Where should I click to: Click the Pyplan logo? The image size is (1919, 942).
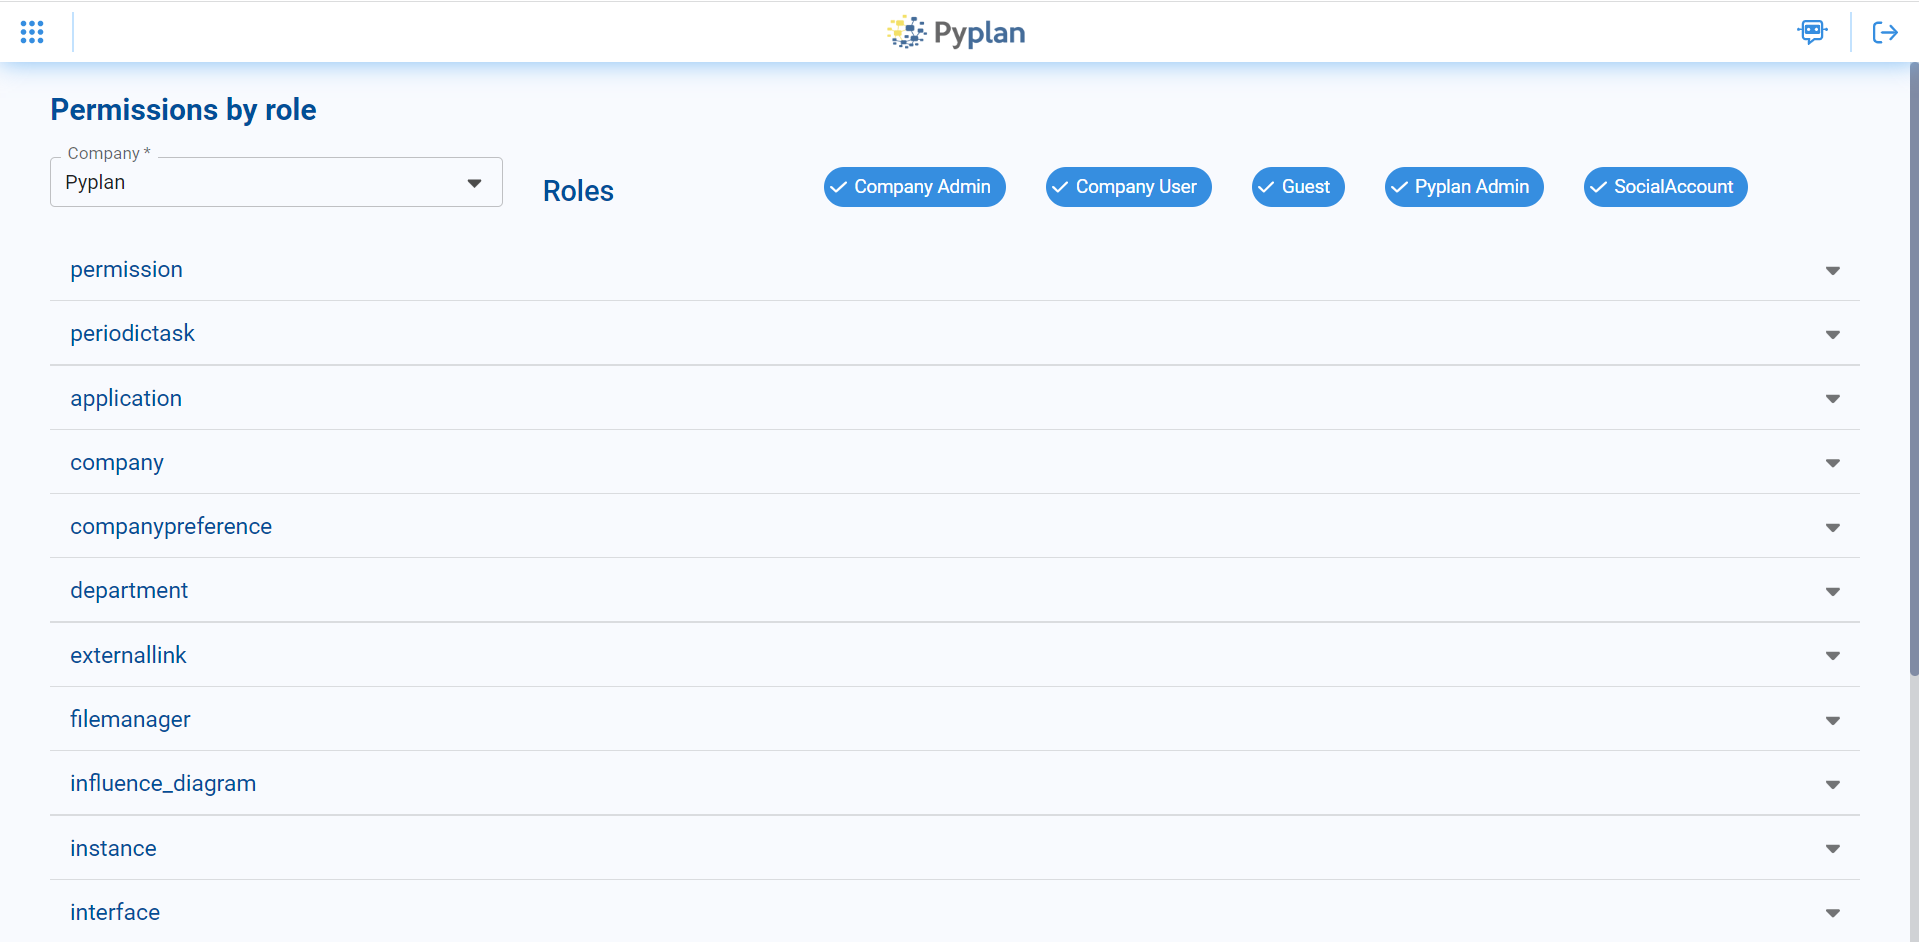click(x=955, y=32)
